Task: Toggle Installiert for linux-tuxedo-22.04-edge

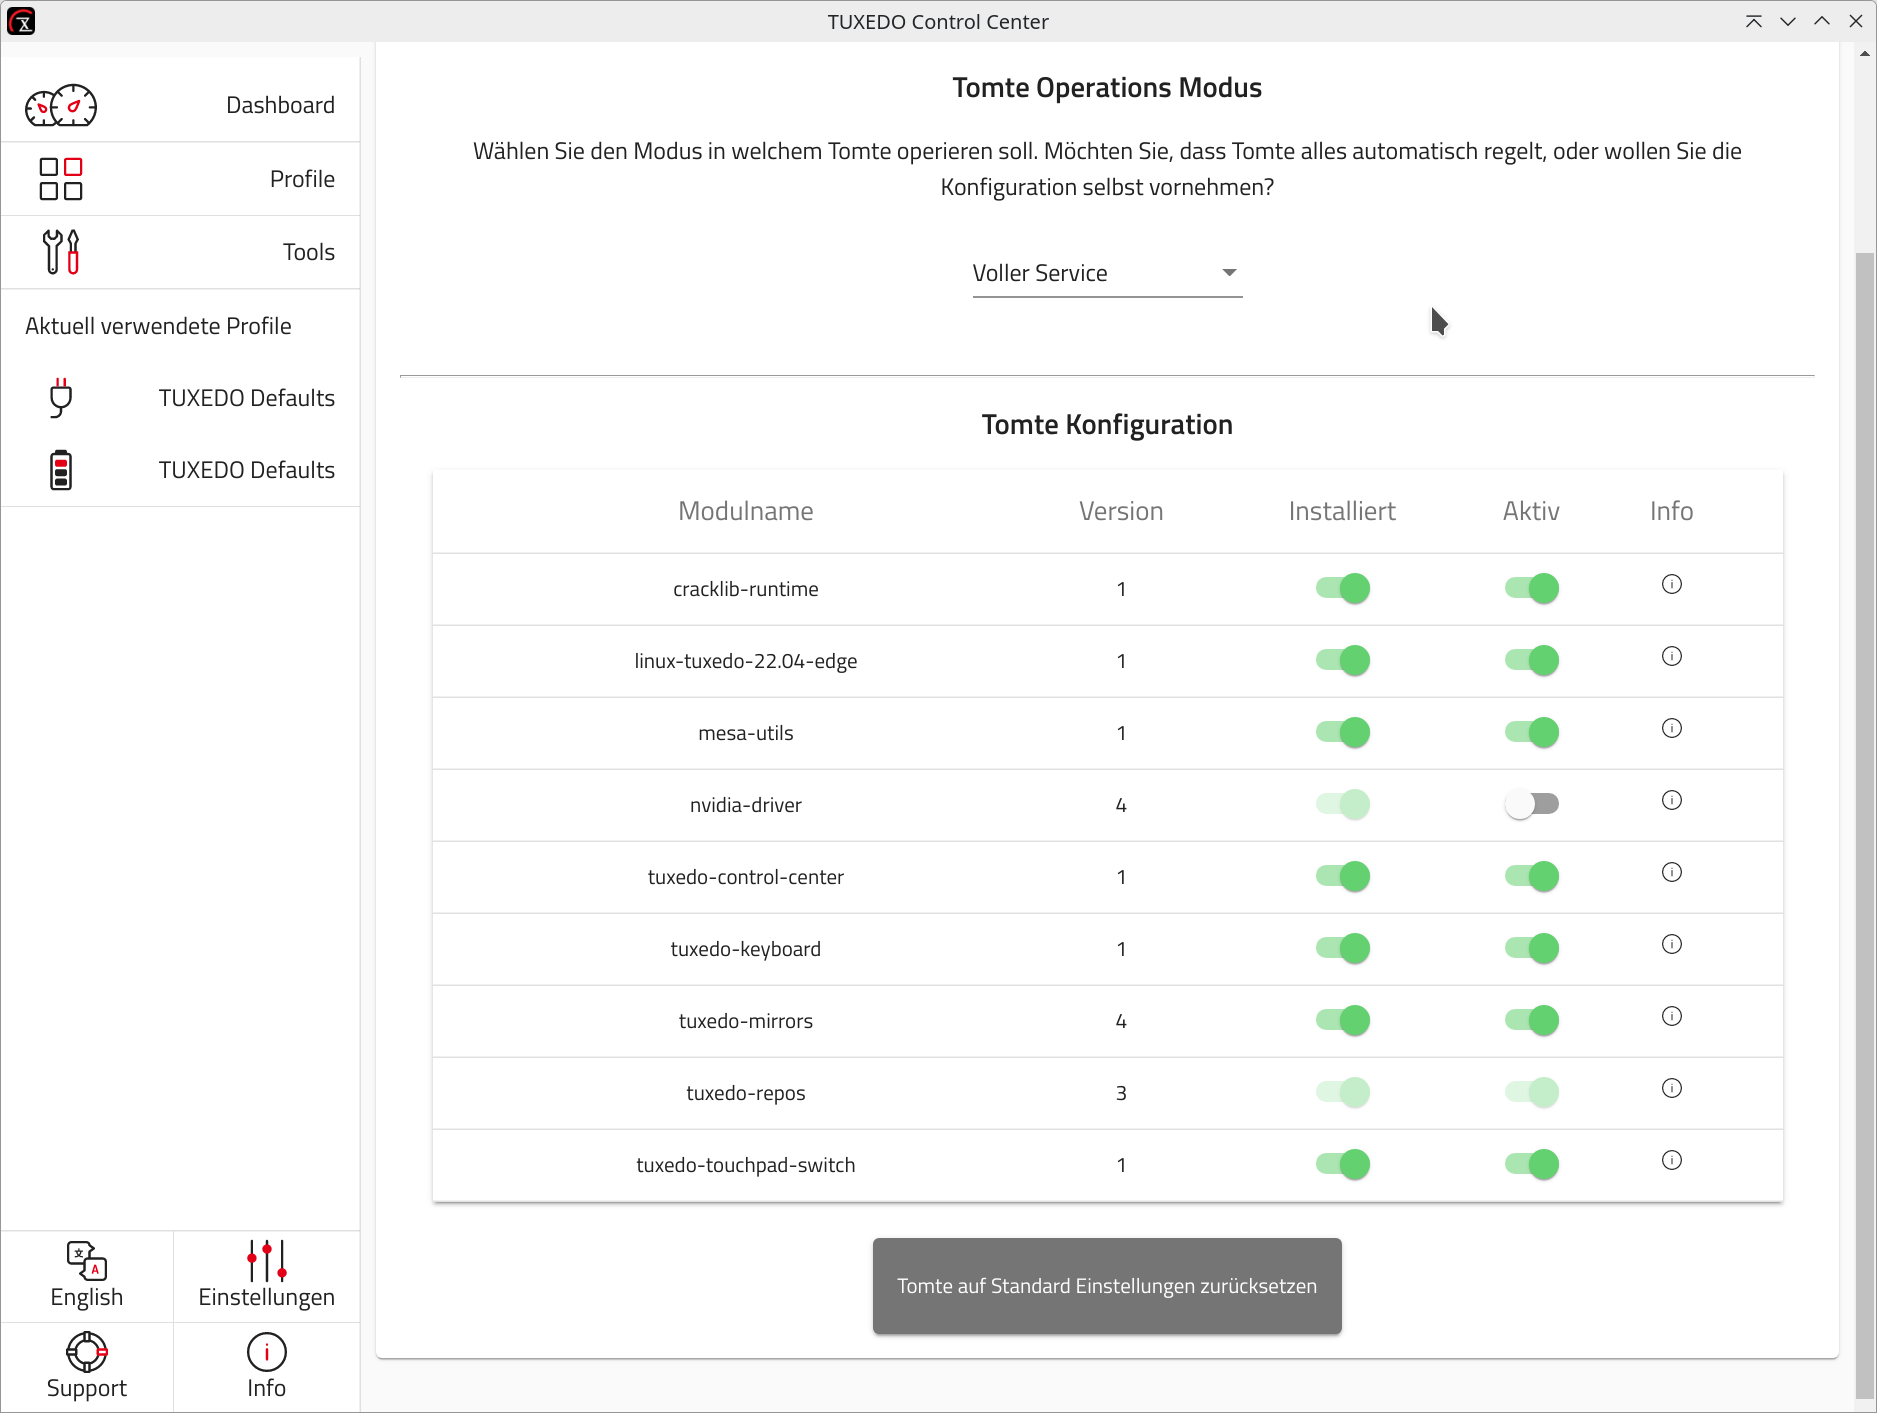Action: (1342, 660)
